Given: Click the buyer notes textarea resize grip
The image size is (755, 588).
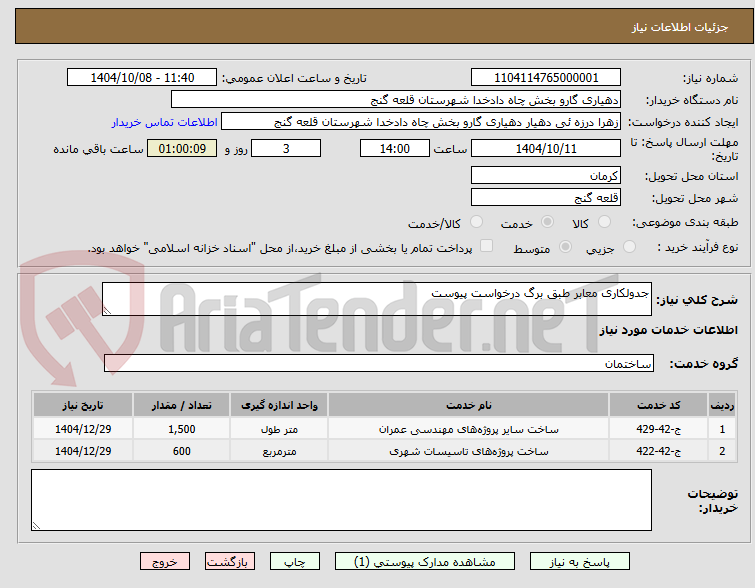Looking at the screenshot, I should click(x=36, y=525).
